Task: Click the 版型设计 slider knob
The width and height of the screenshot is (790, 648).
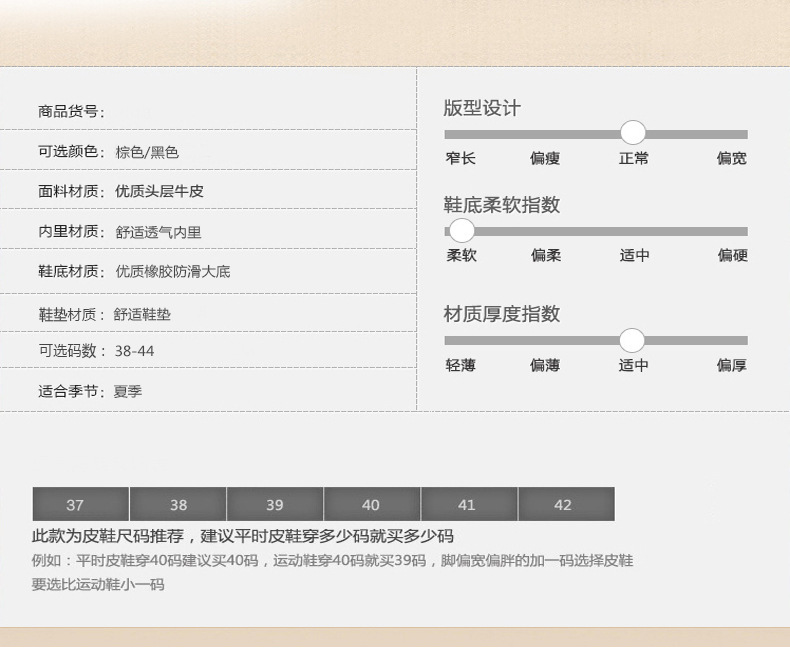Action: click(x=633, y=133)
